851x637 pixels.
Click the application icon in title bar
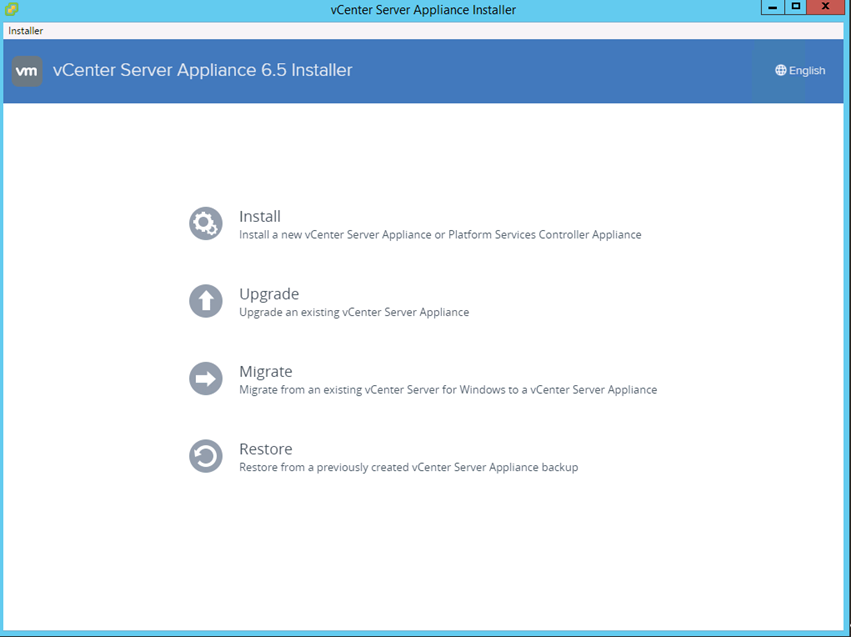click(x=11, y=9)
